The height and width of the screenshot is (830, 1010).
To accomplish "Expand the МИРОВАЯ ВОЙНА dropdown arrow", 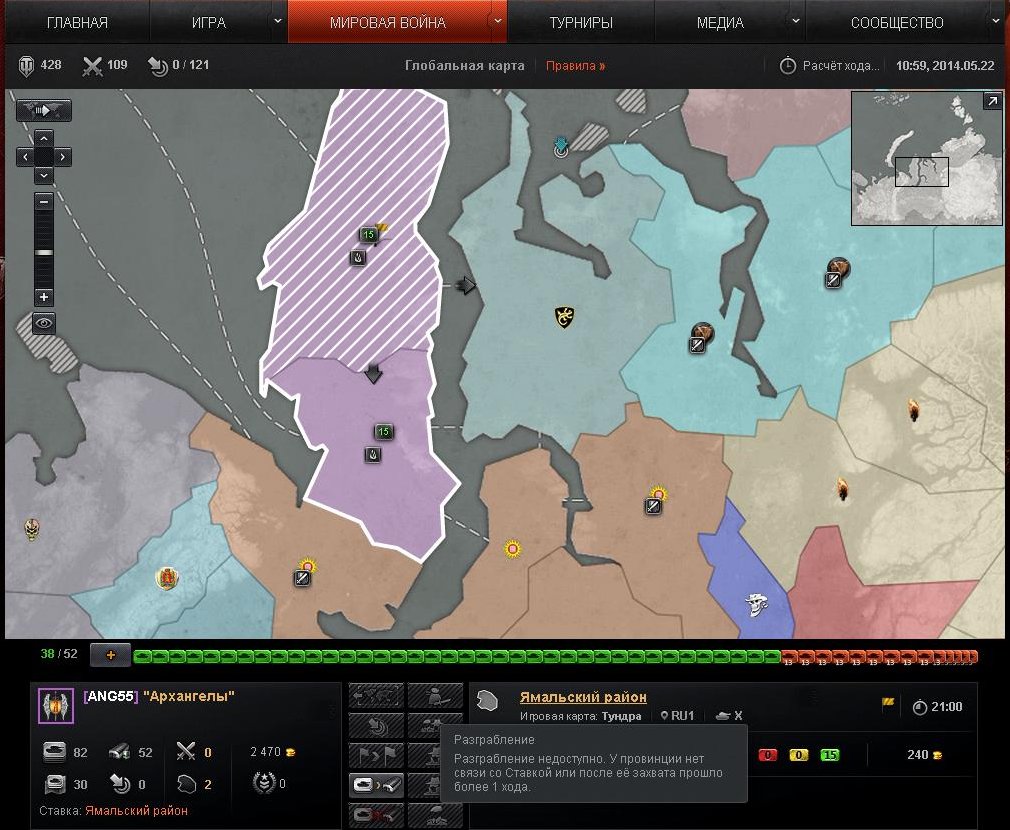I will pos(498,21).
